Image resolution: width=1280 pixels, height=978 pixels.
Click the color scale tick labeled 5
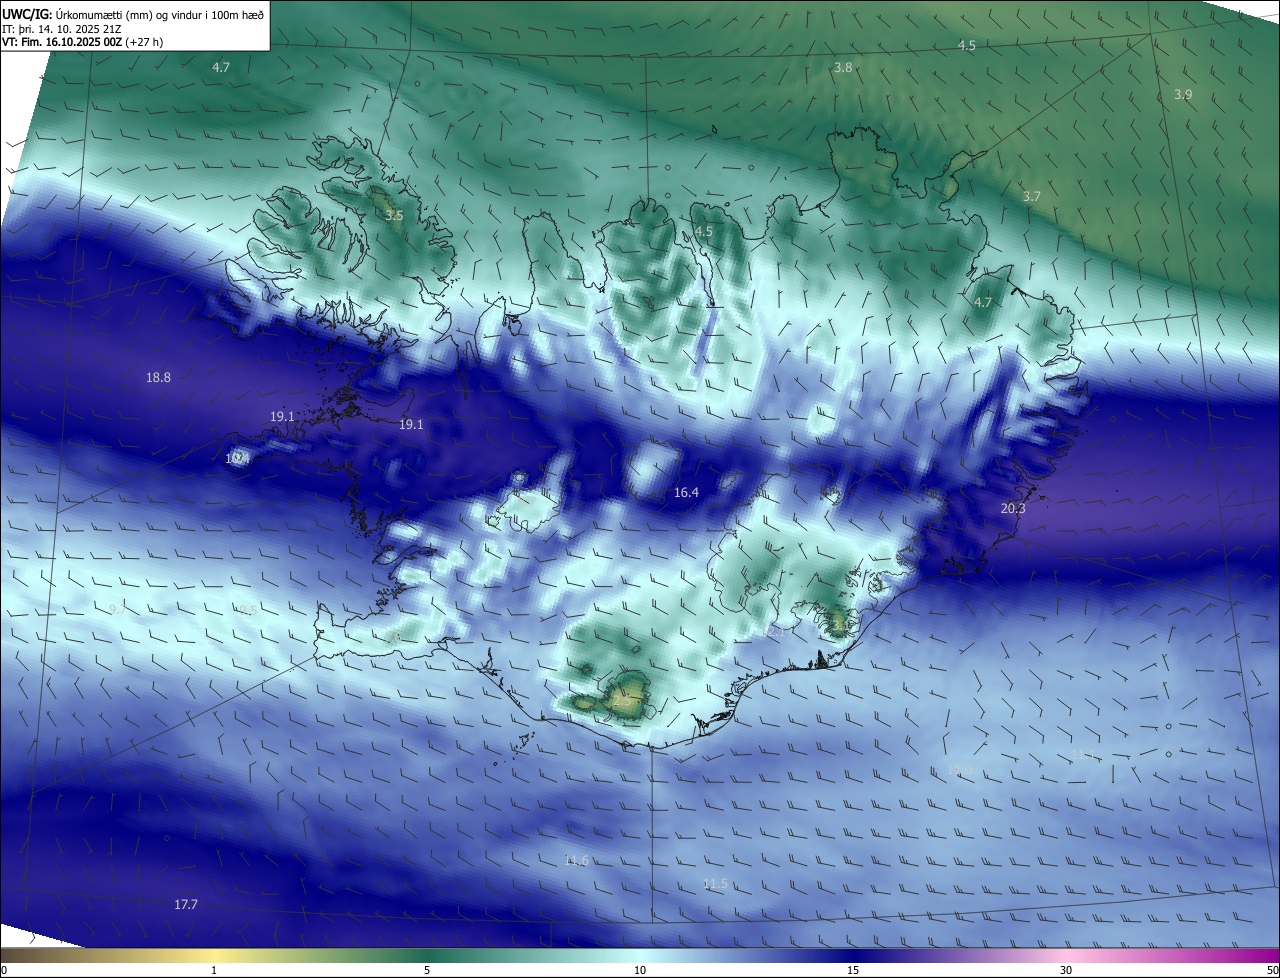pyautogui.click(x=427, y=971)
